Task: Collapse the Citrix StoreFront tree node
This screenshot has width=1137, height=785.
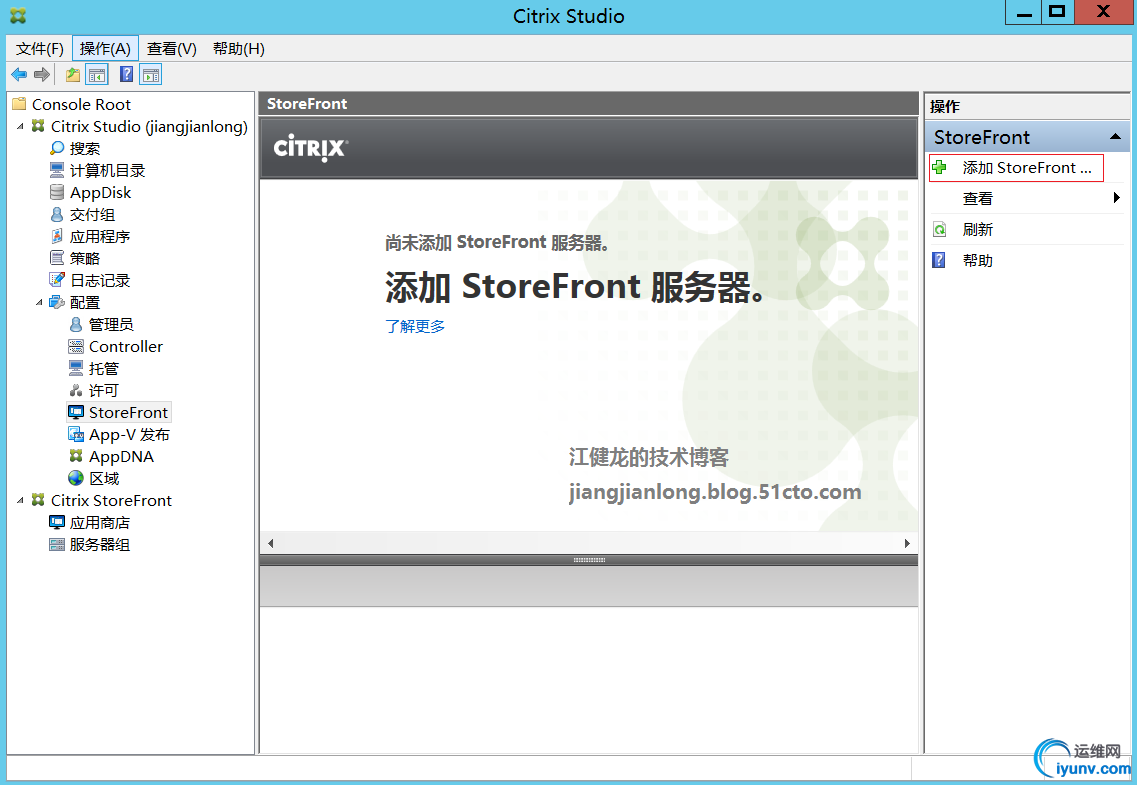Action: point(20,500)
